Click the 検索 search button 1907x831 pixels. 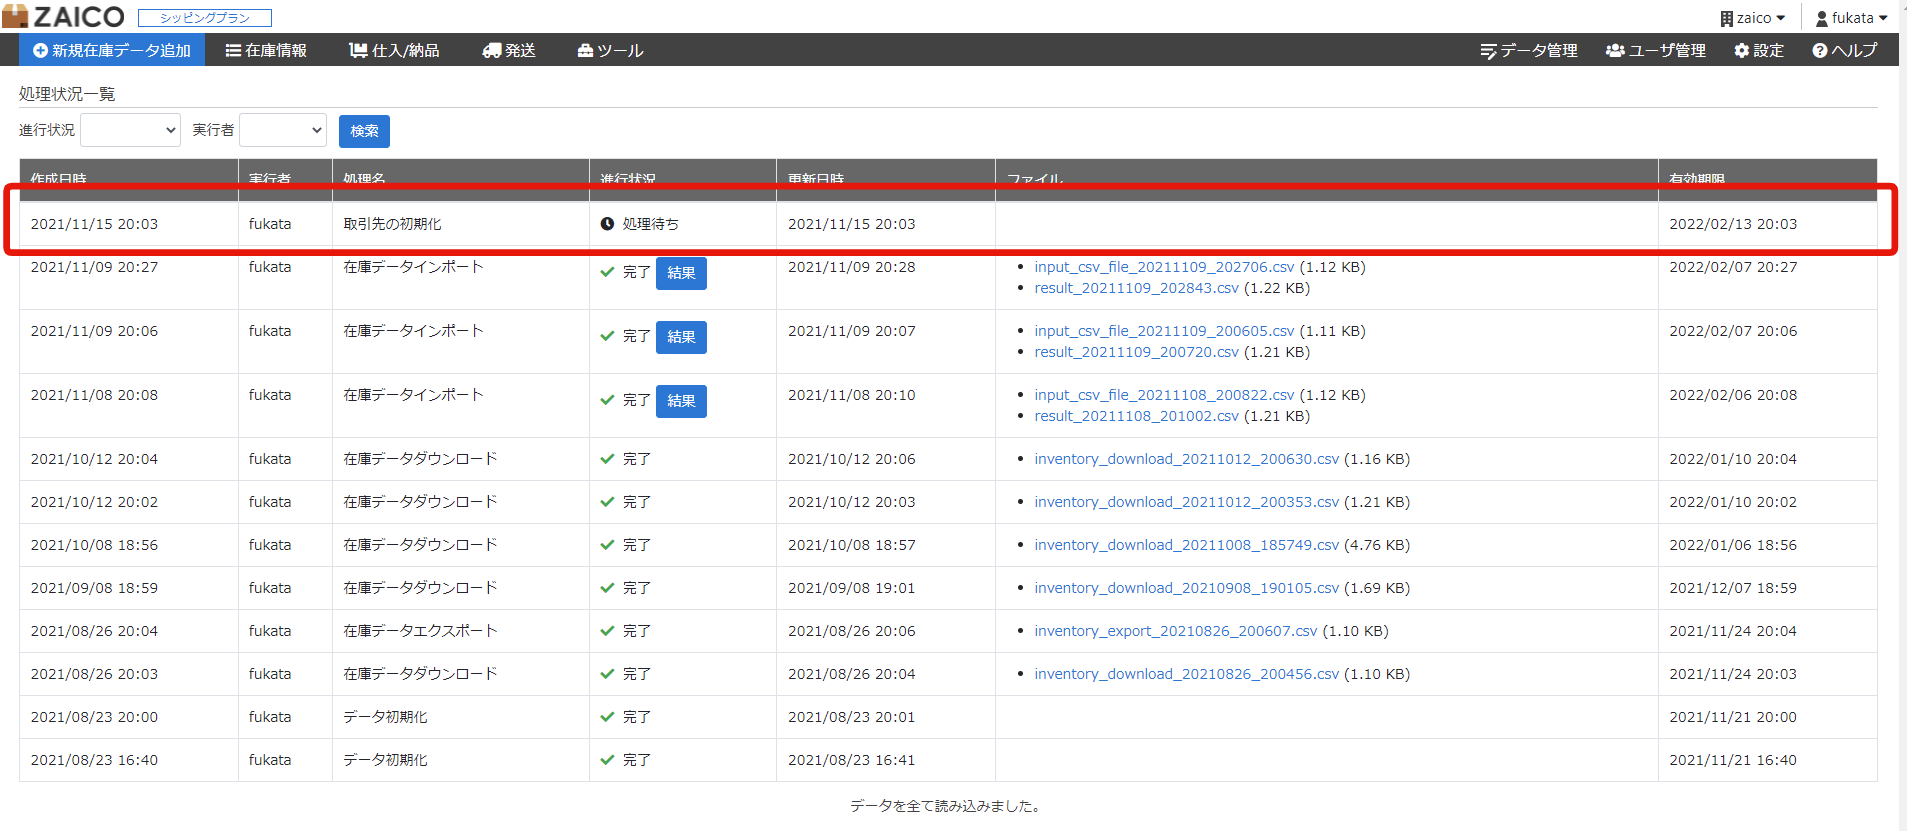pos(364,131)
